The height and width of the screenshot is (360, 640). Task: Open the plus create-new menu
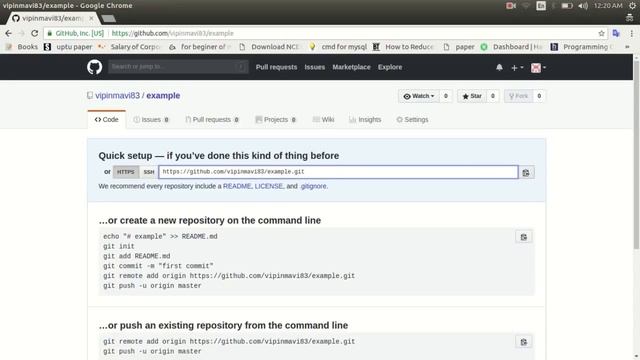(x=517, y=68)
